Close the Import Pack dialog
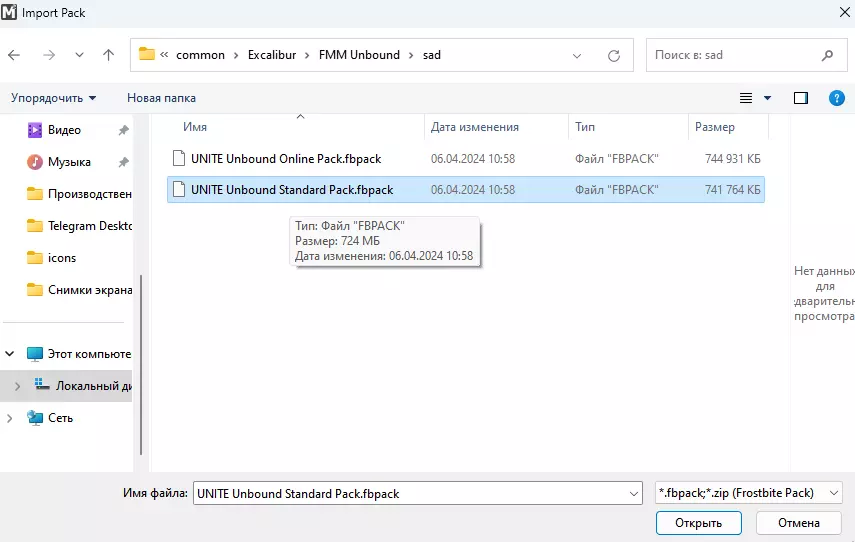The width and height of the screenshot is (855, 542). pos(845,12)
